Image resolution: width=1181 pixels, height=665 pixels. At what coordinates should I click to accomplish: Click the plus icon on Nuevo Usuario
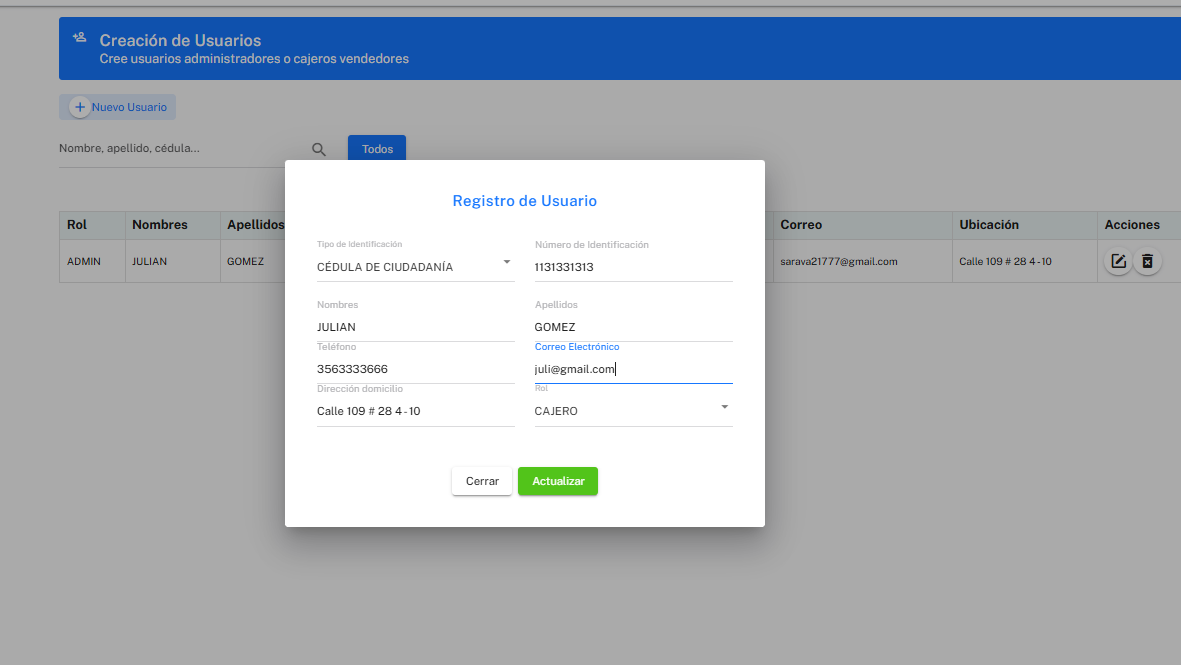tap(80, 107)
